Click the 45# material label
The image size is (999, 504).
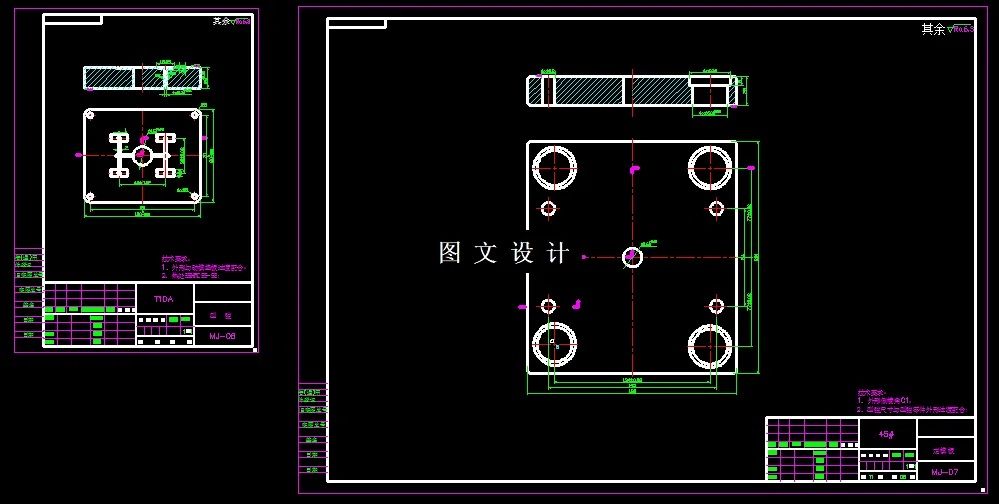click(886, 434)
